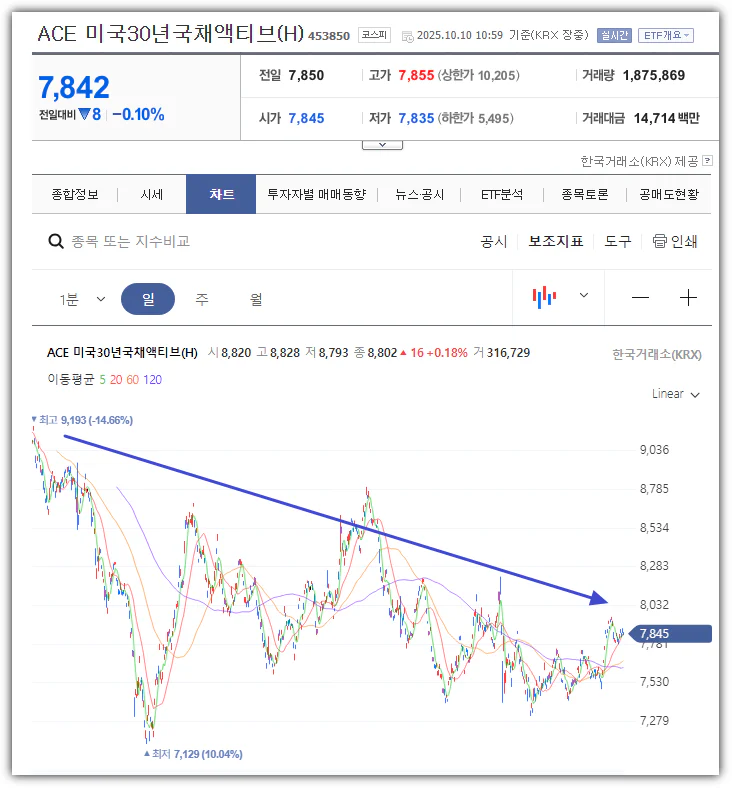Switch to the 종합정보 tab

(x=75, y=195)
